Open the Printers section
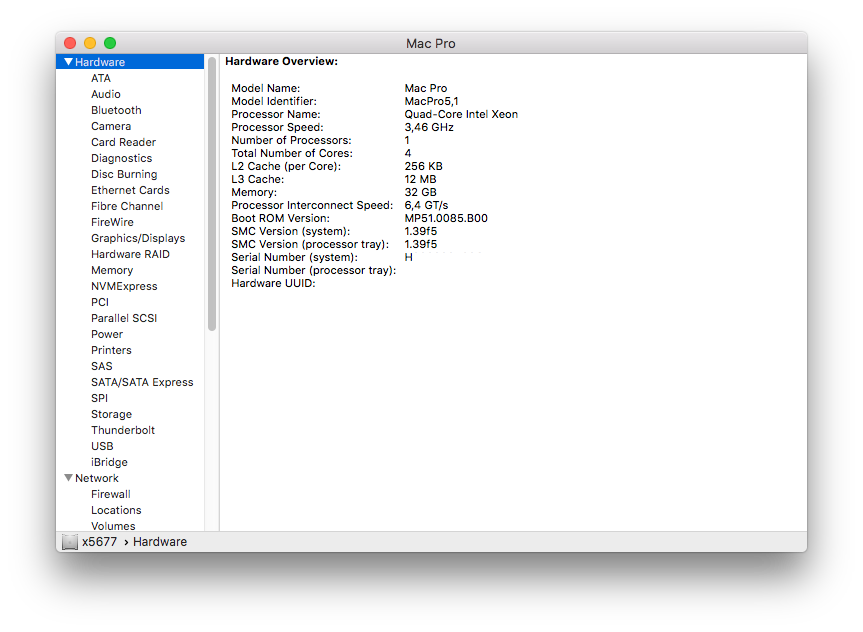Image resolution: width=863 pixels, height=632 pixels. pos(111,350)
